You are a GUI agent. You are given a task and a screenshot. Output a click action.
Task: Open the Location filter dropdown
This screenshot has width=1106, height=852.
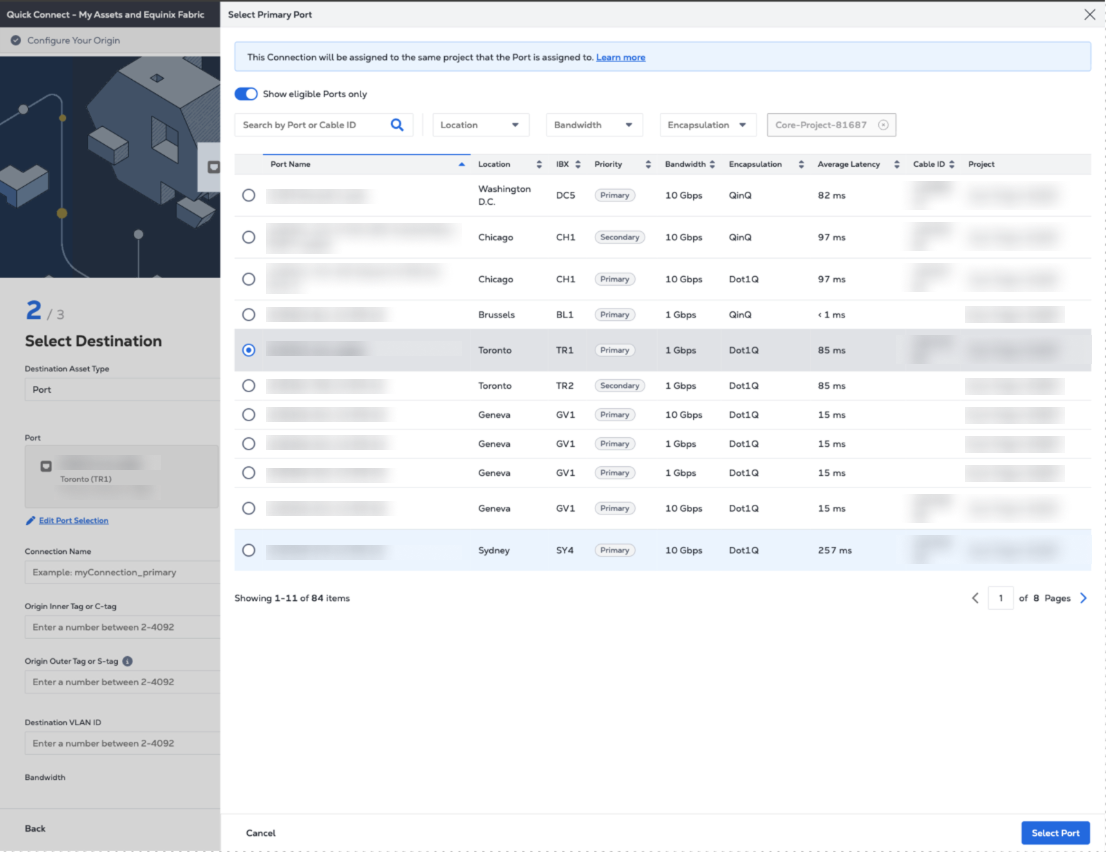(x=481, y=125)
